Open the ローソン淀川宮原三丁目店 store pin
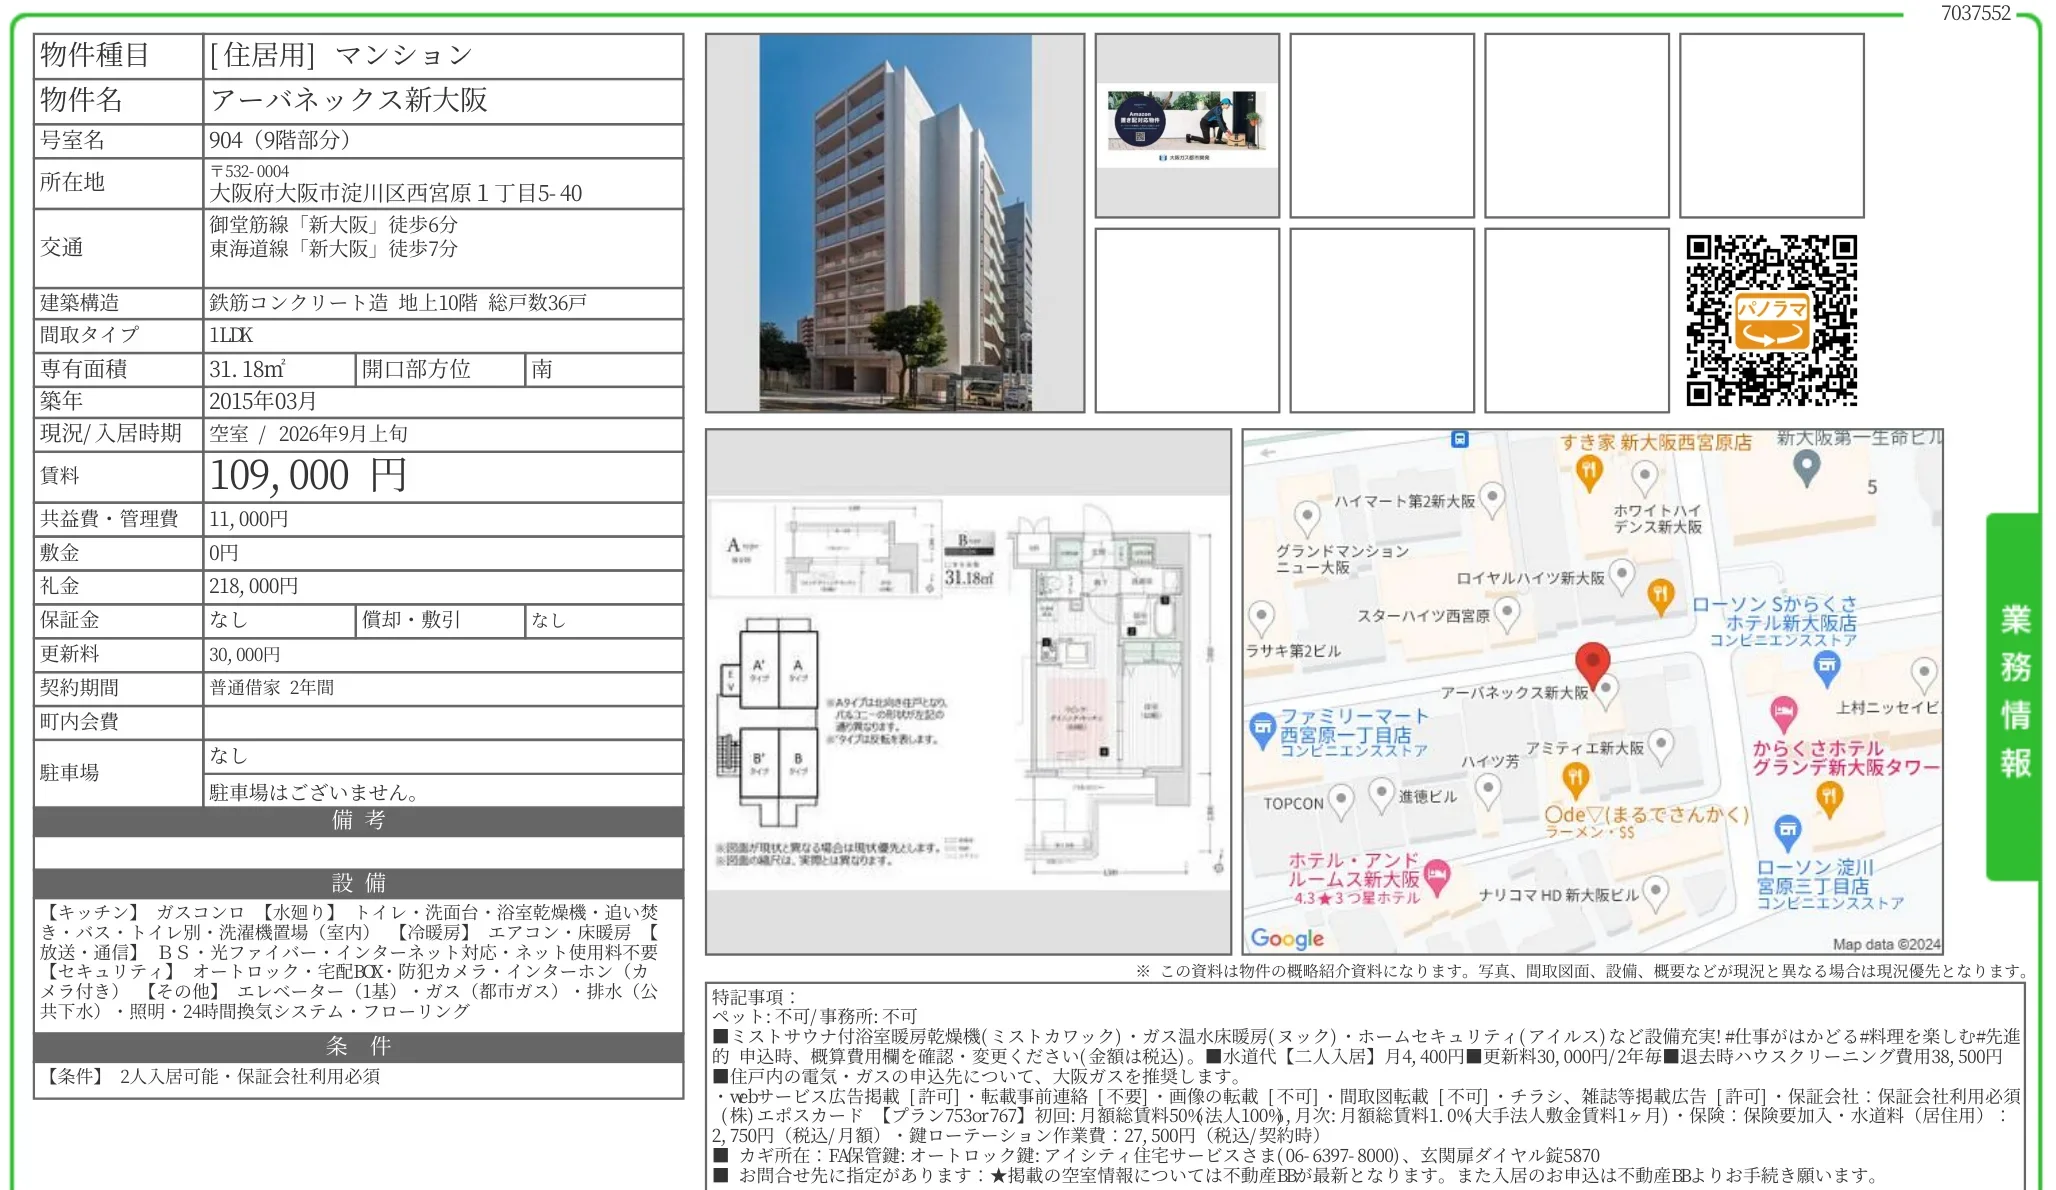Screen dimensions: 2056x1190 point(1788,831)
